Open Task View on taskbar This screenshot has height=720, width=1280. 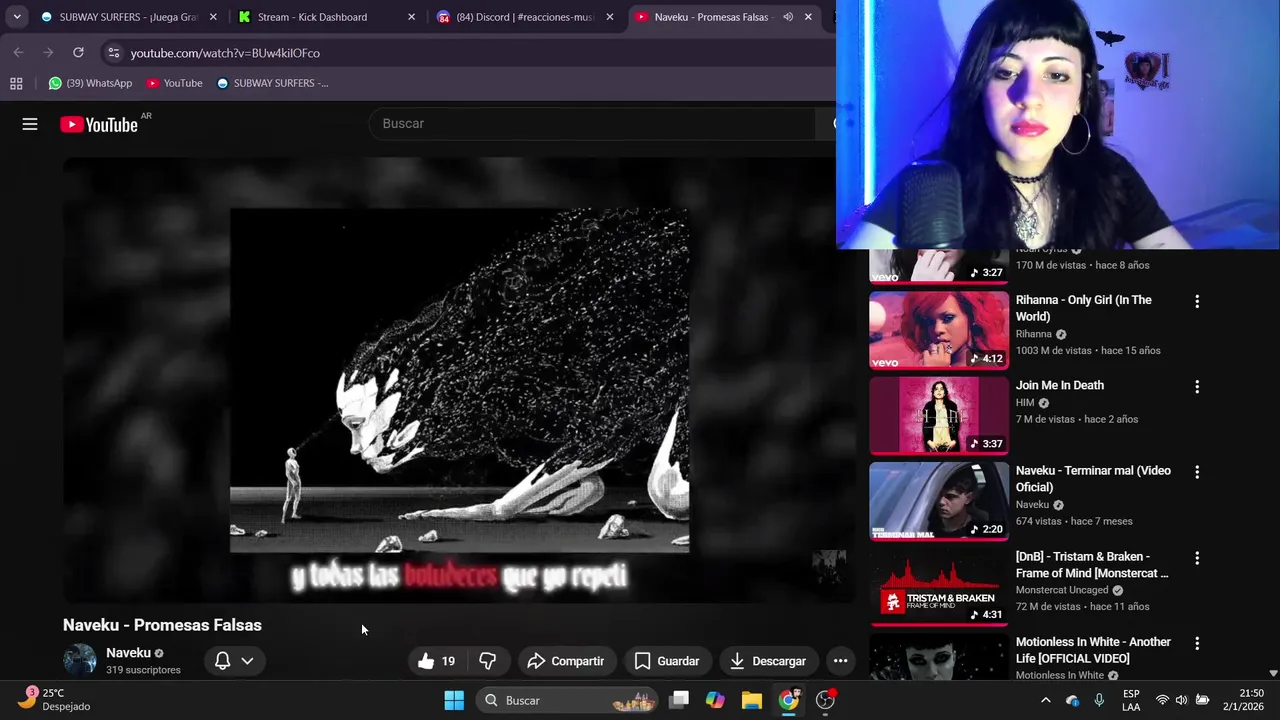(x=679, y=700)
